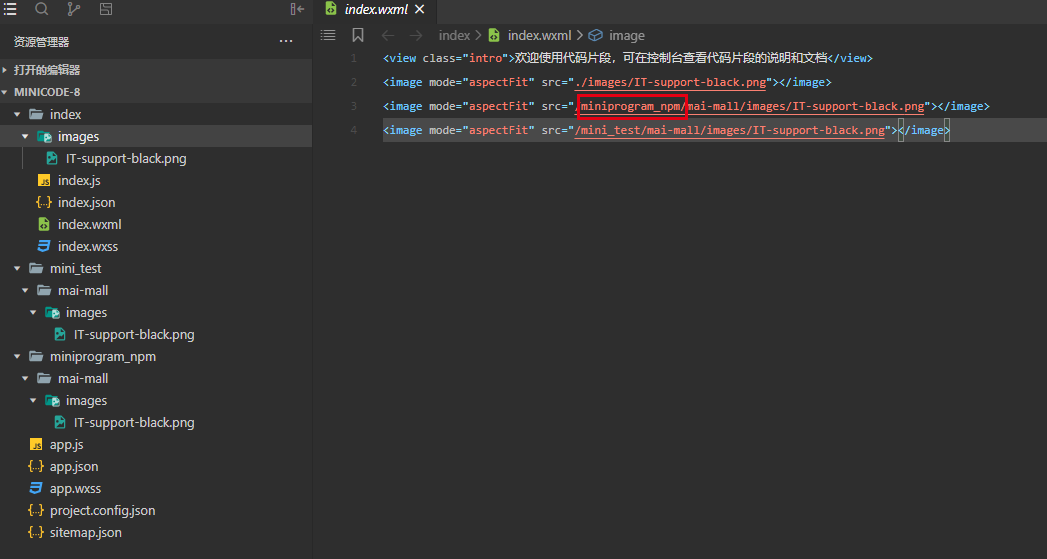Click the ./images/IT-support-black.png path on line 2
1047x559 pixels.
pyautogui.click(x=670, y=82)
